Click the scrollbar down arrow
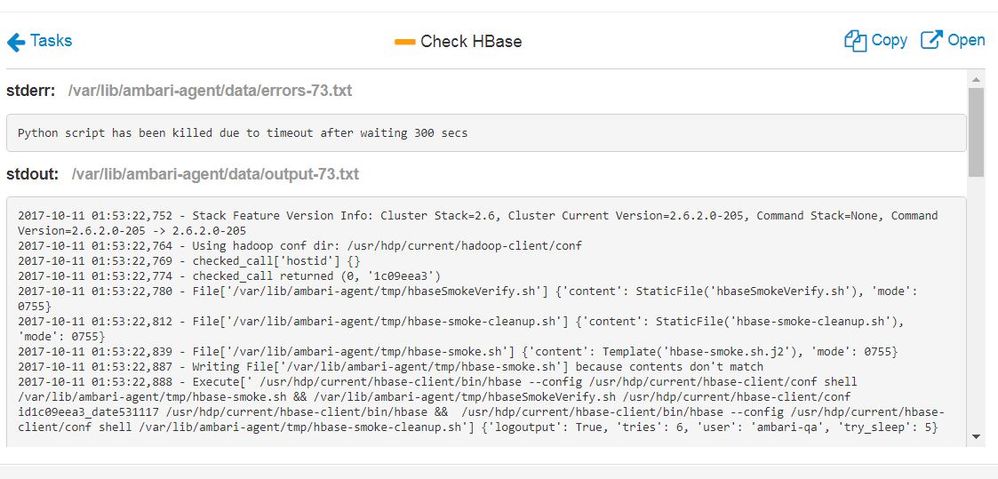The width and height of the screenshot is (998, 479). point(977,439)
